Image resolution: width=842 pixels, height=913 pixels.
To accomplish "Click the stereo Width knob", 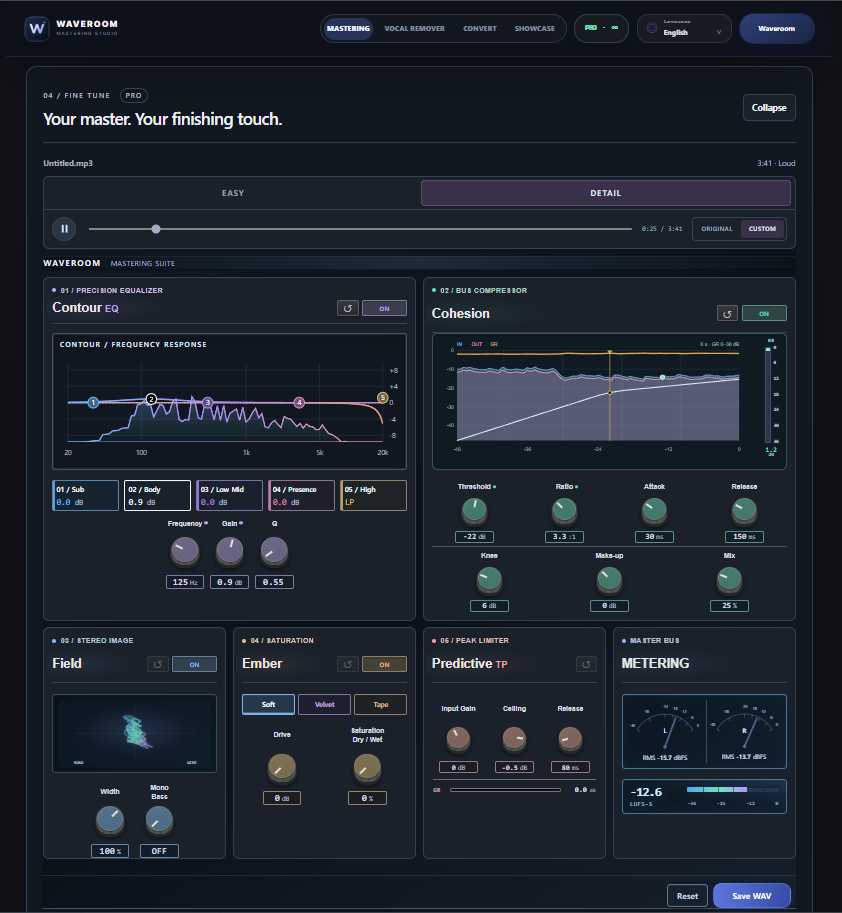I will point(109,820).
